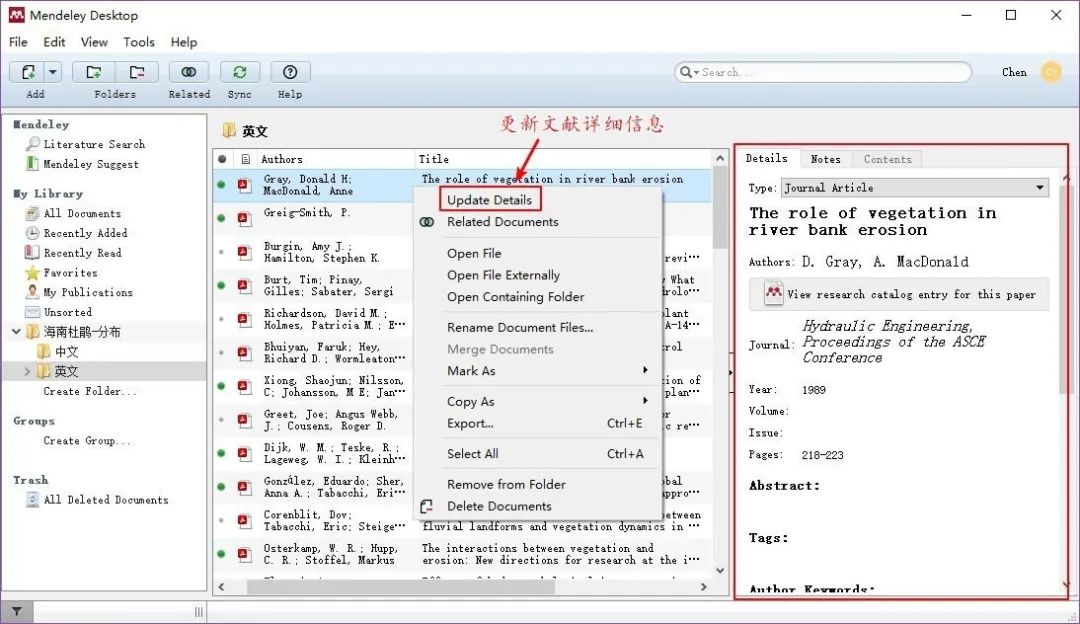Screen dimensions: 1080x624
Task: Open the Add button dropdown arrow
Action: click(53, 72)
